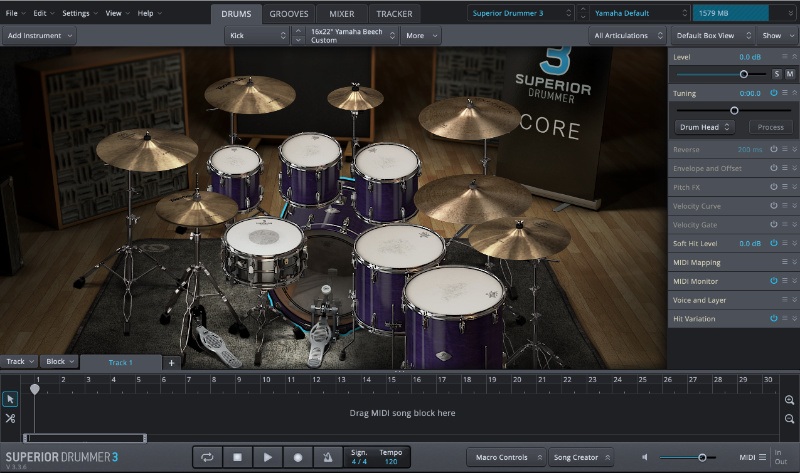Click the Tuning slider handle
The height and width of the screenshot is (473, 800).
[x=734, y=111]
